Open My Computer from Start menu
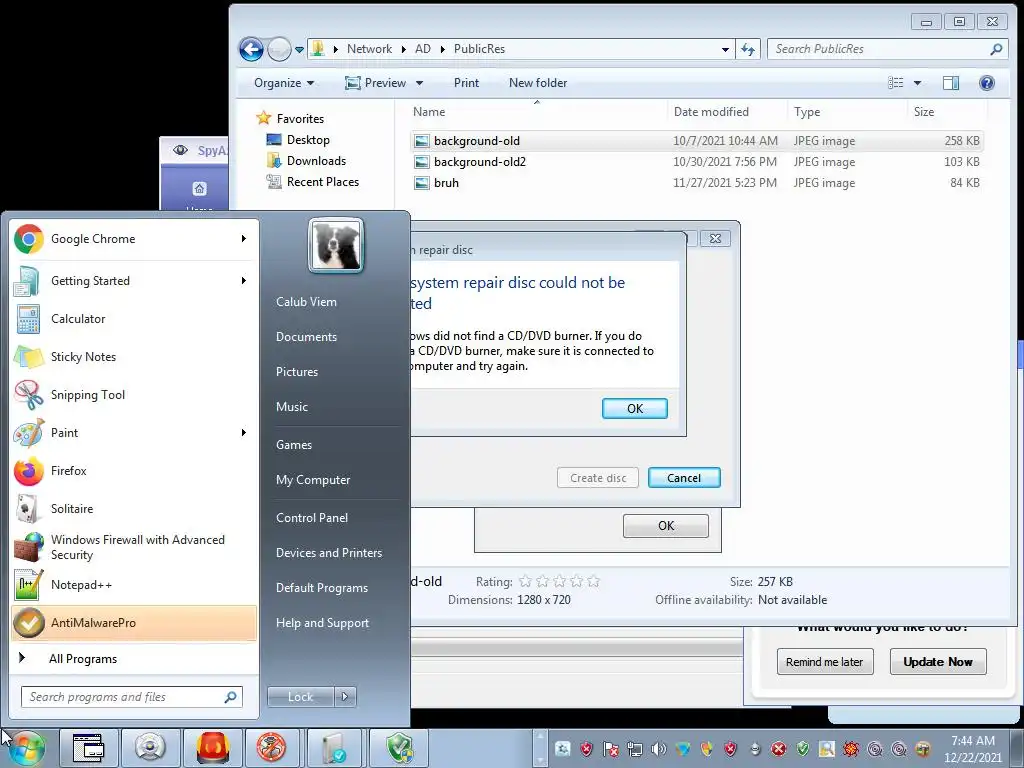 (x=313, y=480)
